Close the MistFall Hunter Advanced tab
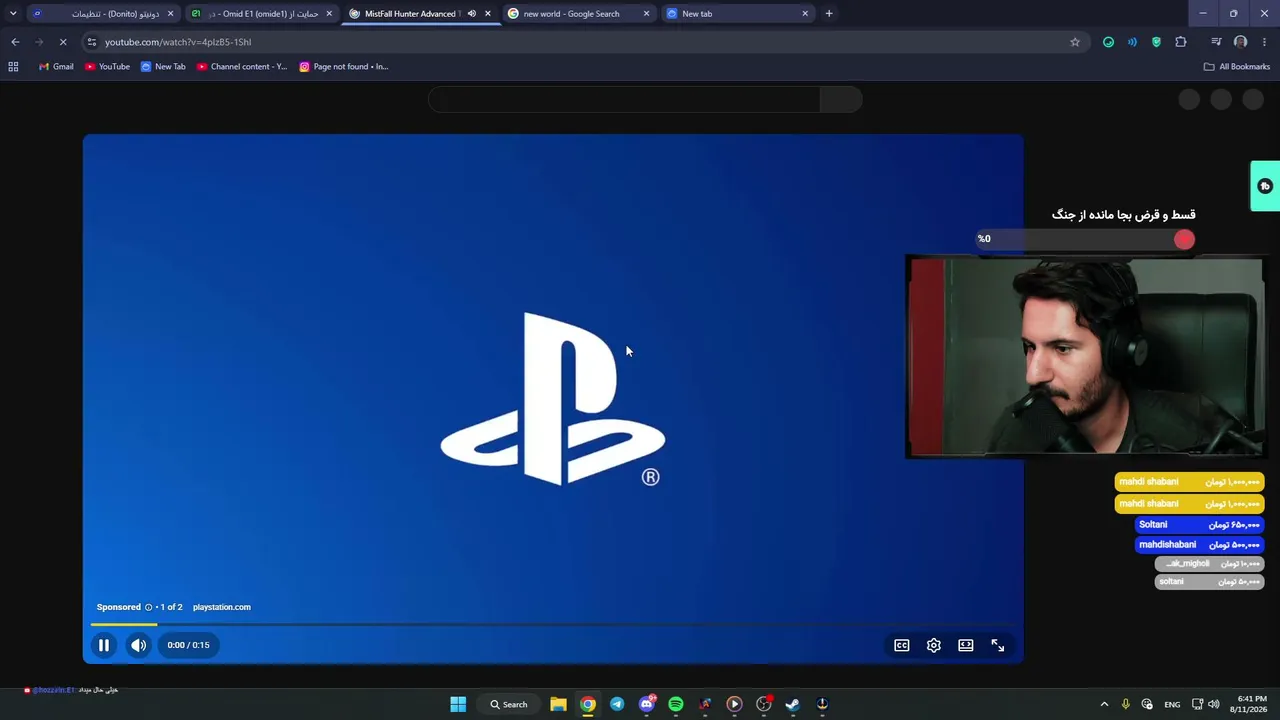Screen dimensions: 1280x720 (488, 14)
